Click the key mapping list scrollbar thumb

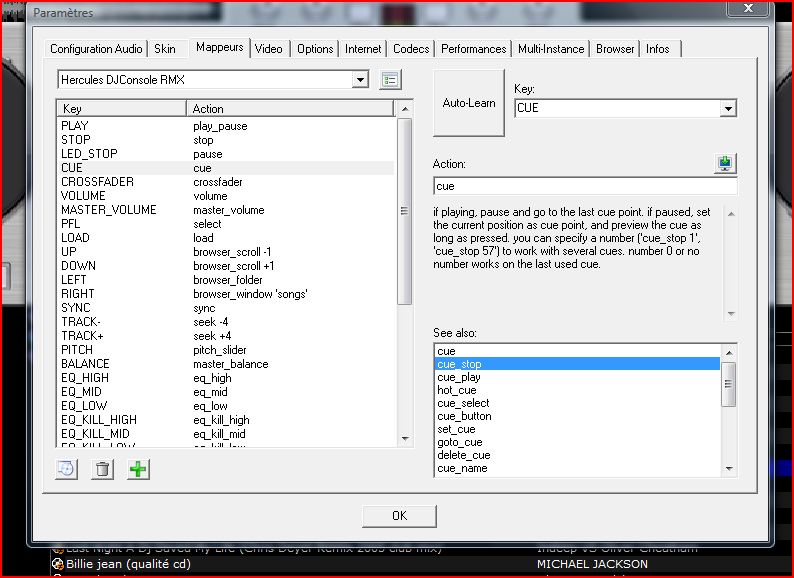click(x=403, y=212)
